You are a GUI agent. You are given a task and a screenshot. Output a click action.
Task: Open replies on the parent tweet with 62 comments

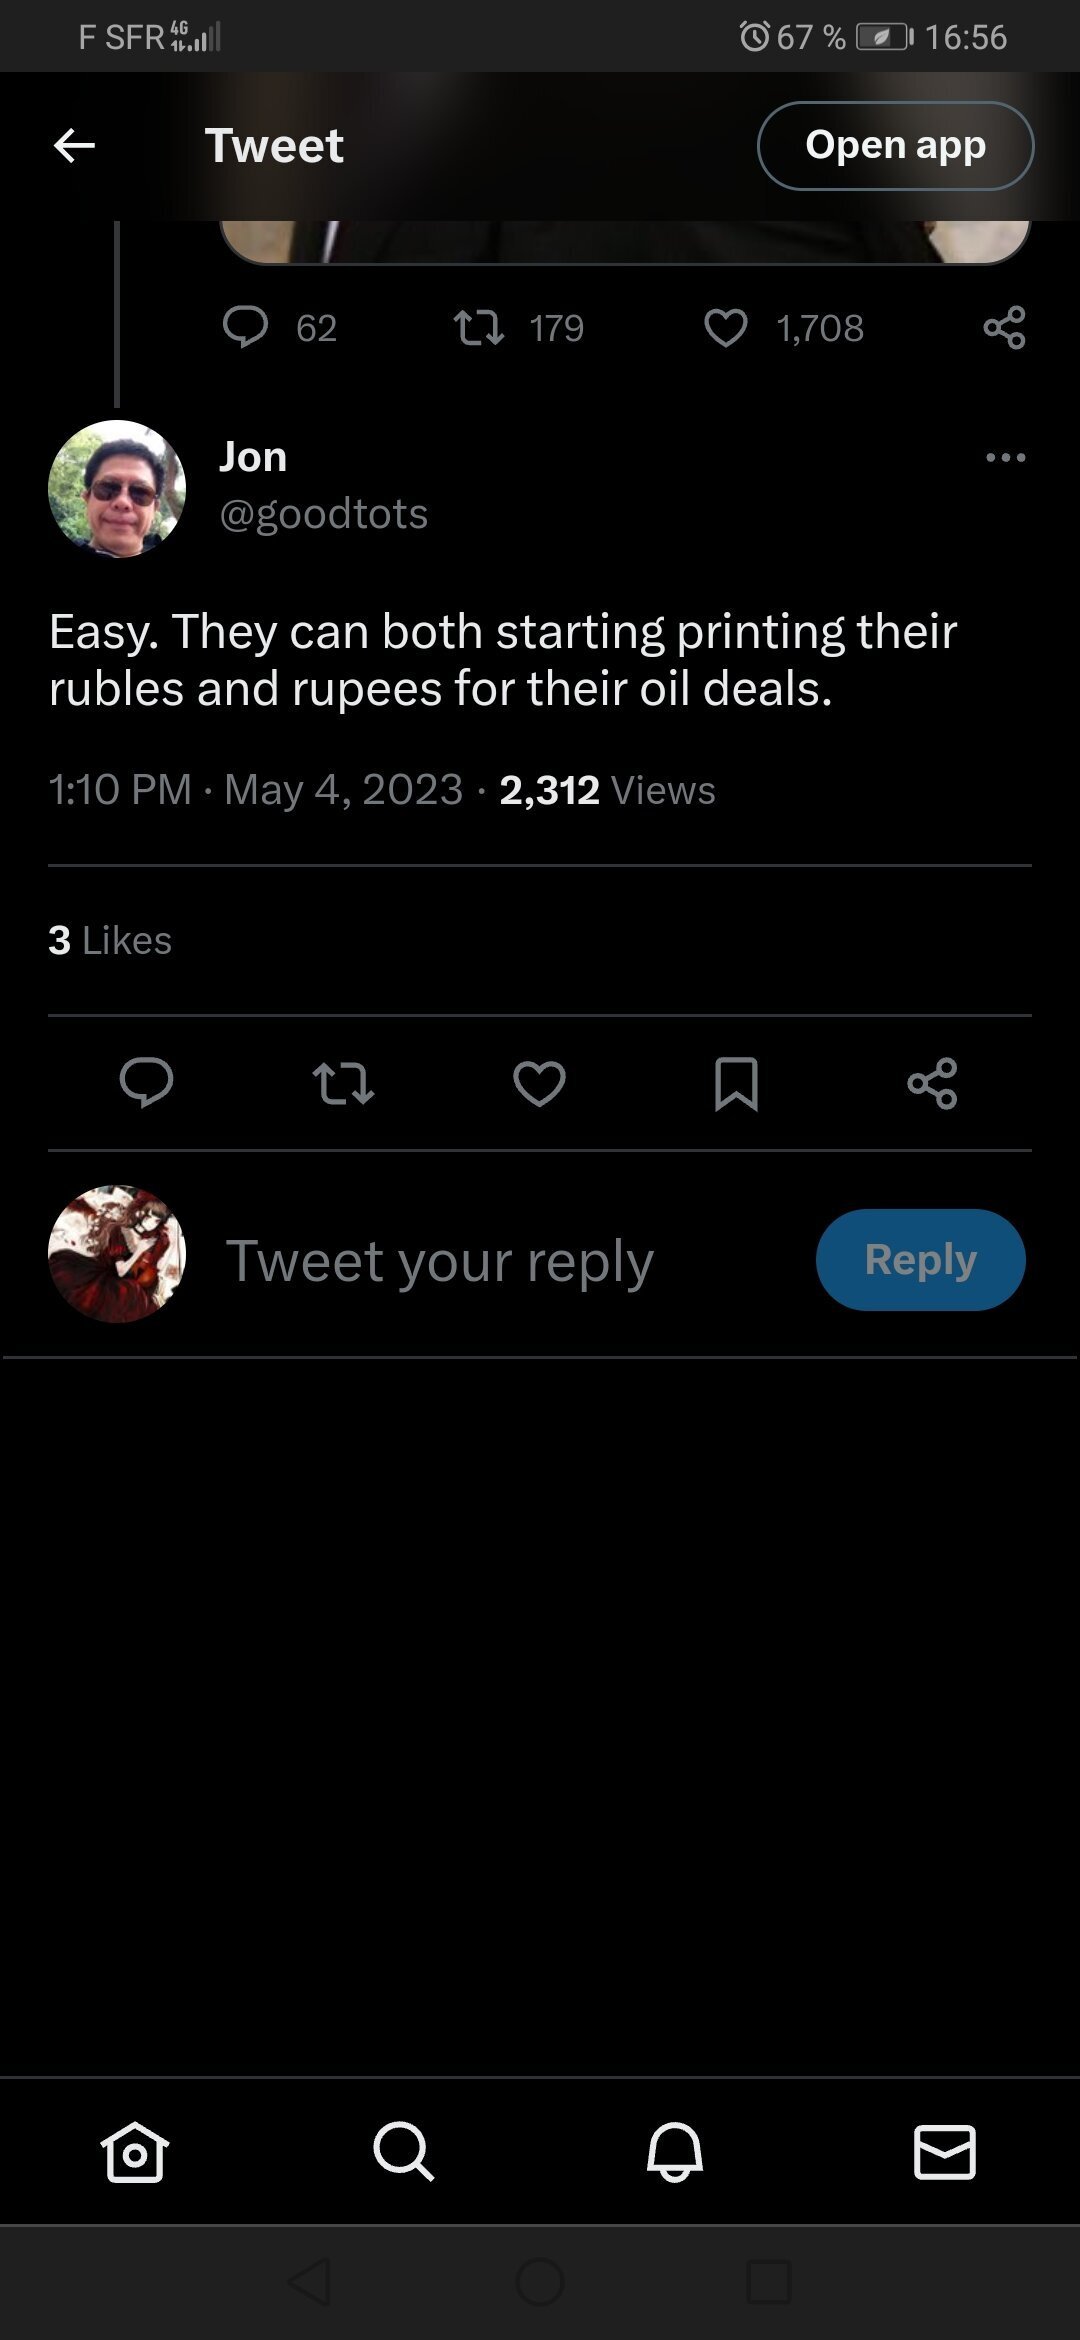pos(246,327)
